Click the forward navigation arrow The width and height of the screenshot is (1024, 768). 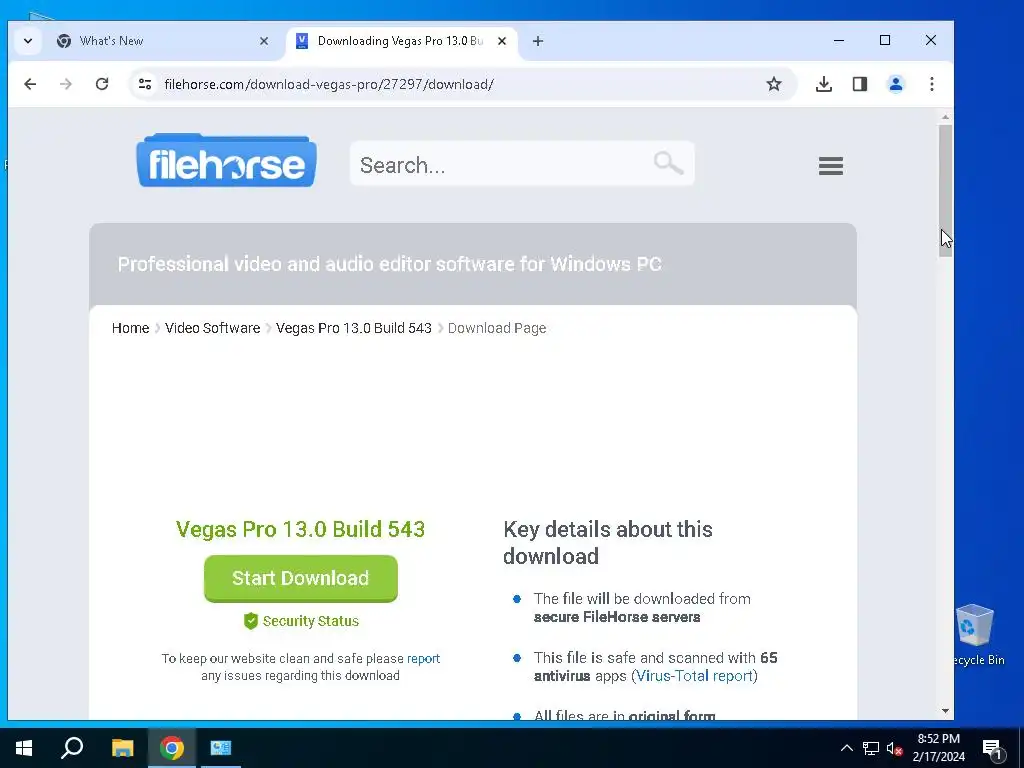(65, 84)
